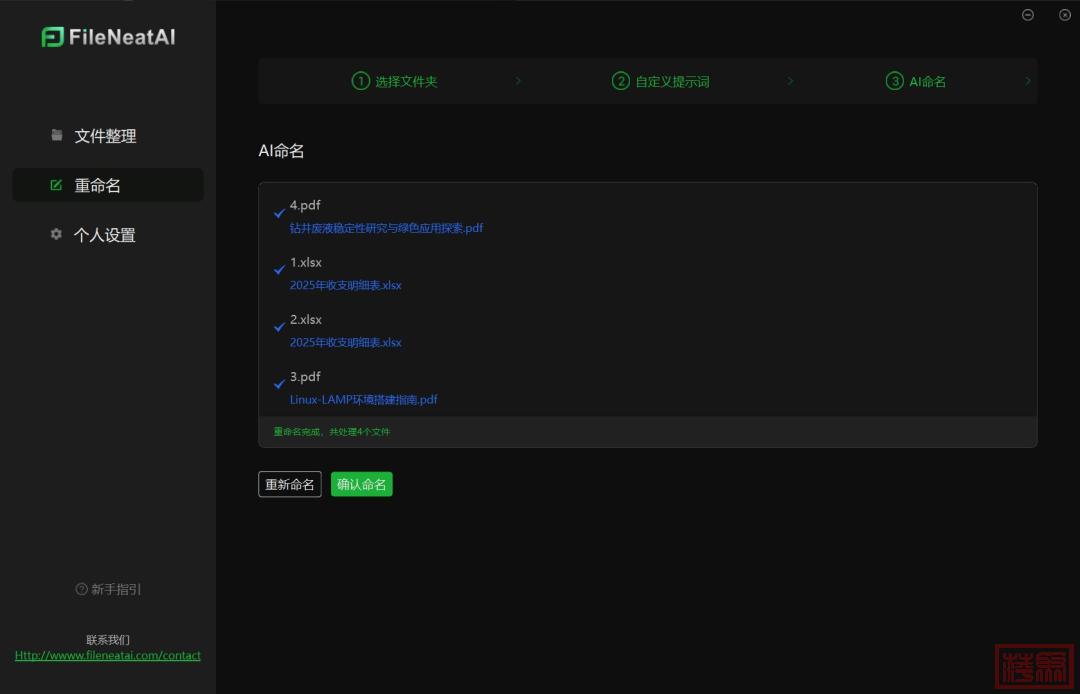Click the FileNeatAI brand name text
The width and height of the screenshot is (1080, 694).
122,37
